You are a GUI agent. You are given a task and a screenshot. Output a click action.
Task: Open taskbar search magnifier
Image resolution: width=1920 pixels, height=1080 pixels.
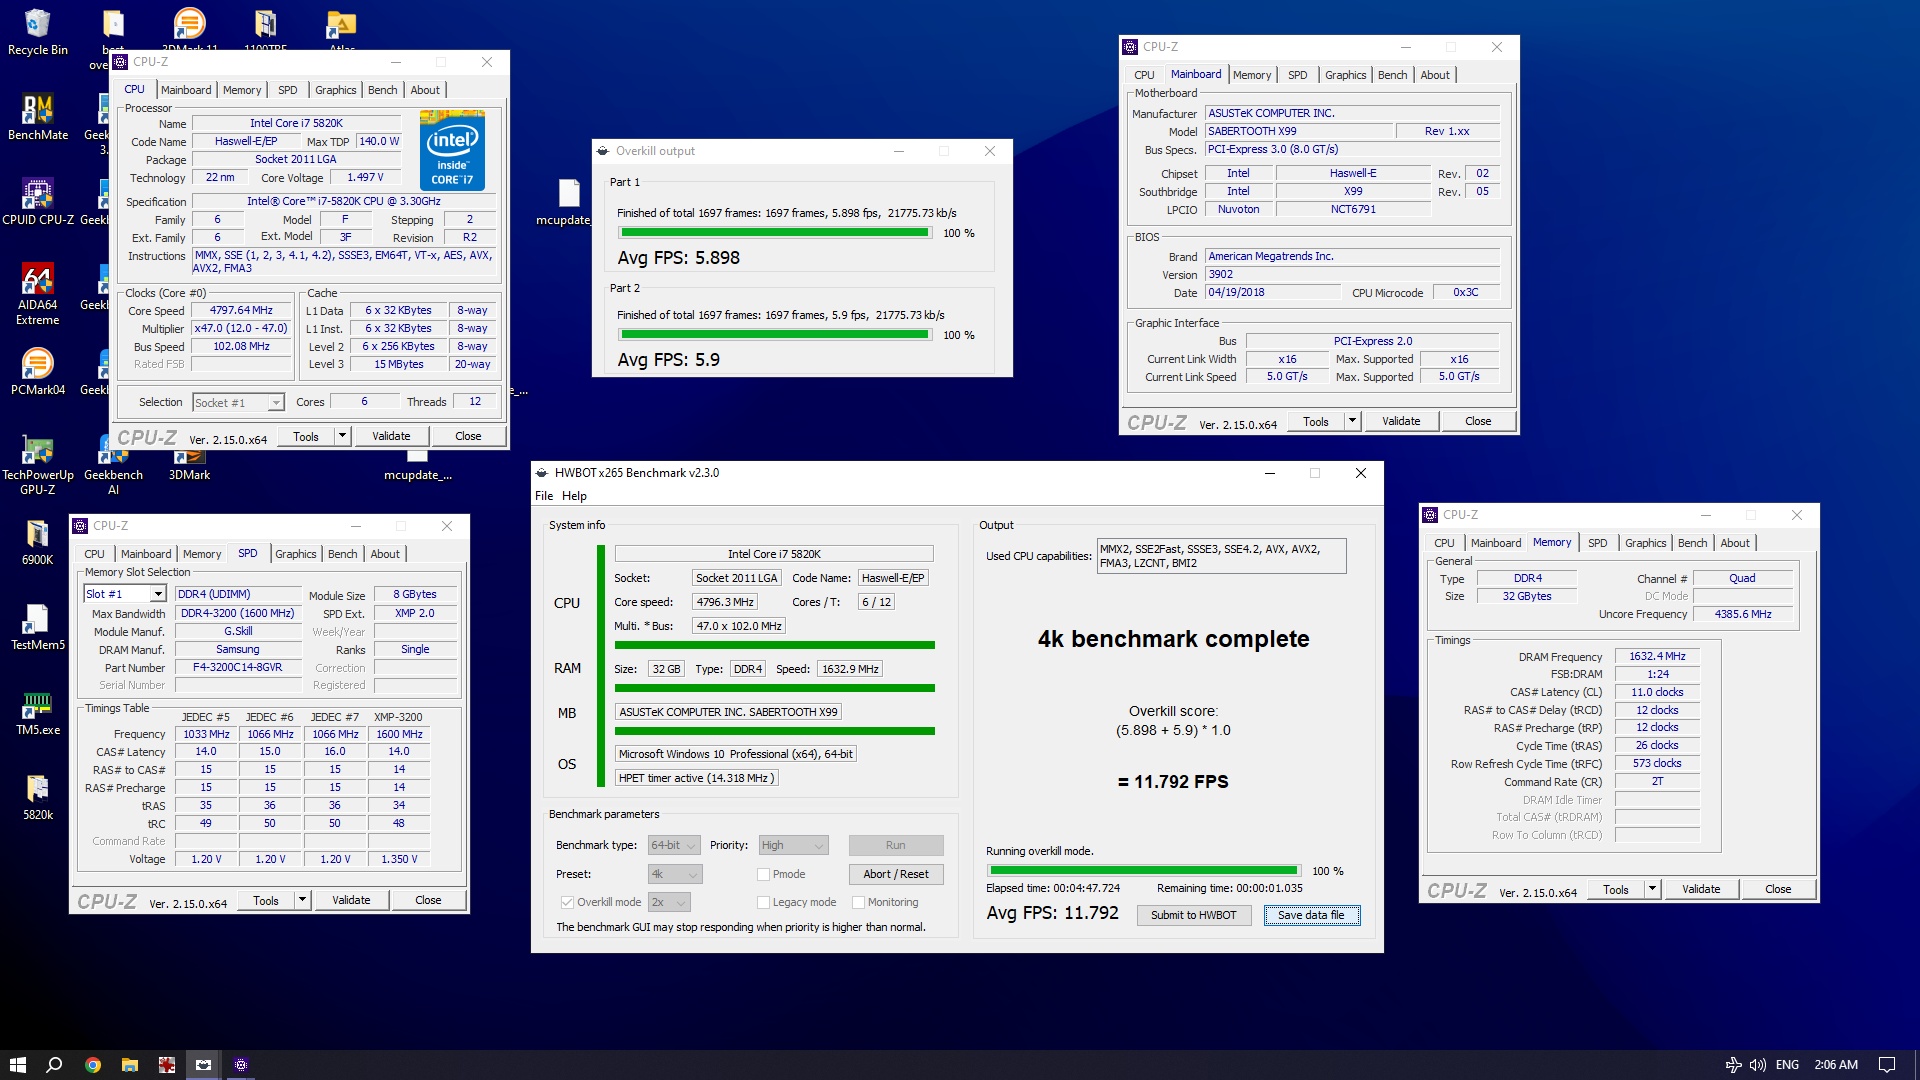(54, 1064)
